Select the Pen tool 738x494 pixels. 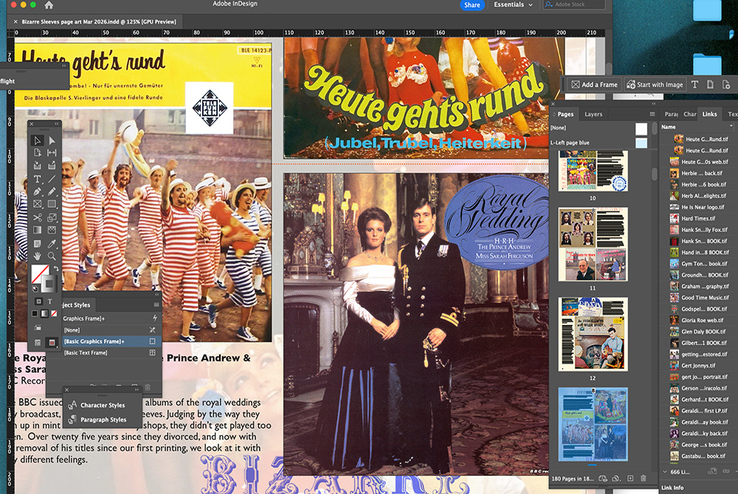(37, 191)
